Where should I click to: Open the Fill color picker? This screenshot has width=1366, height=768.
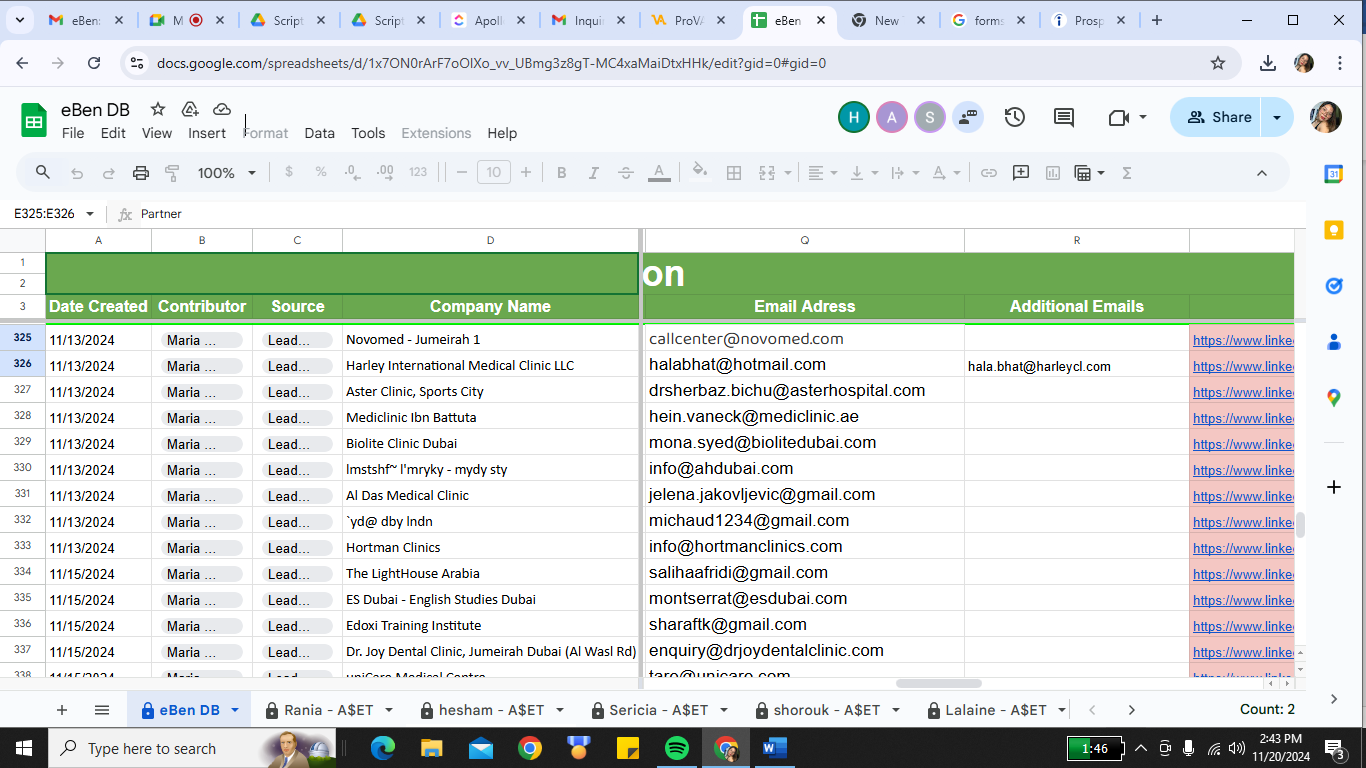click(x=700, y=173)
